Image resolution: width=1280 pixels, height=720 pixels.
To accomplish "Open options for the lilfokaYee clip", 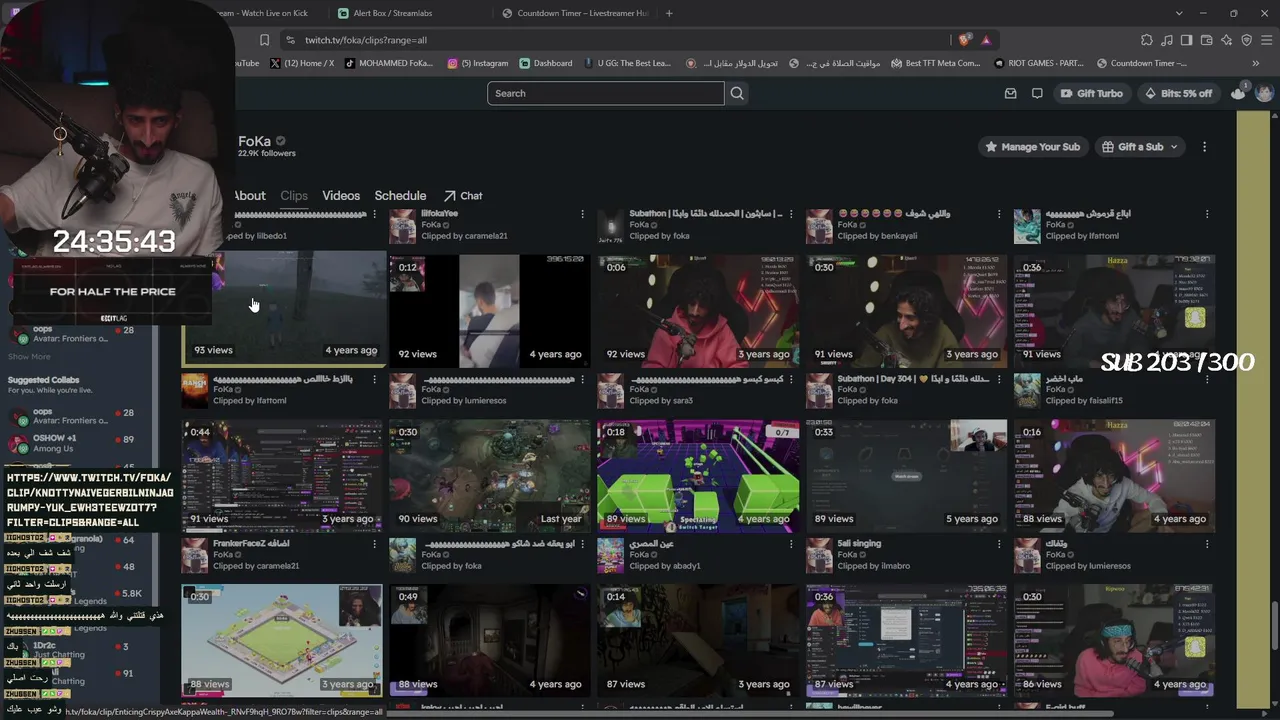I will pyautogui.click(x=582, y=214).
